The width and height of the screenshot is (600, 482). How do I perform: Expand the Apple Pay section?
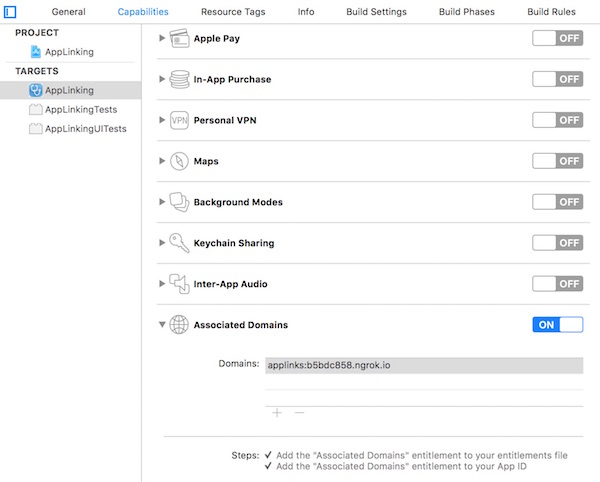162,38
